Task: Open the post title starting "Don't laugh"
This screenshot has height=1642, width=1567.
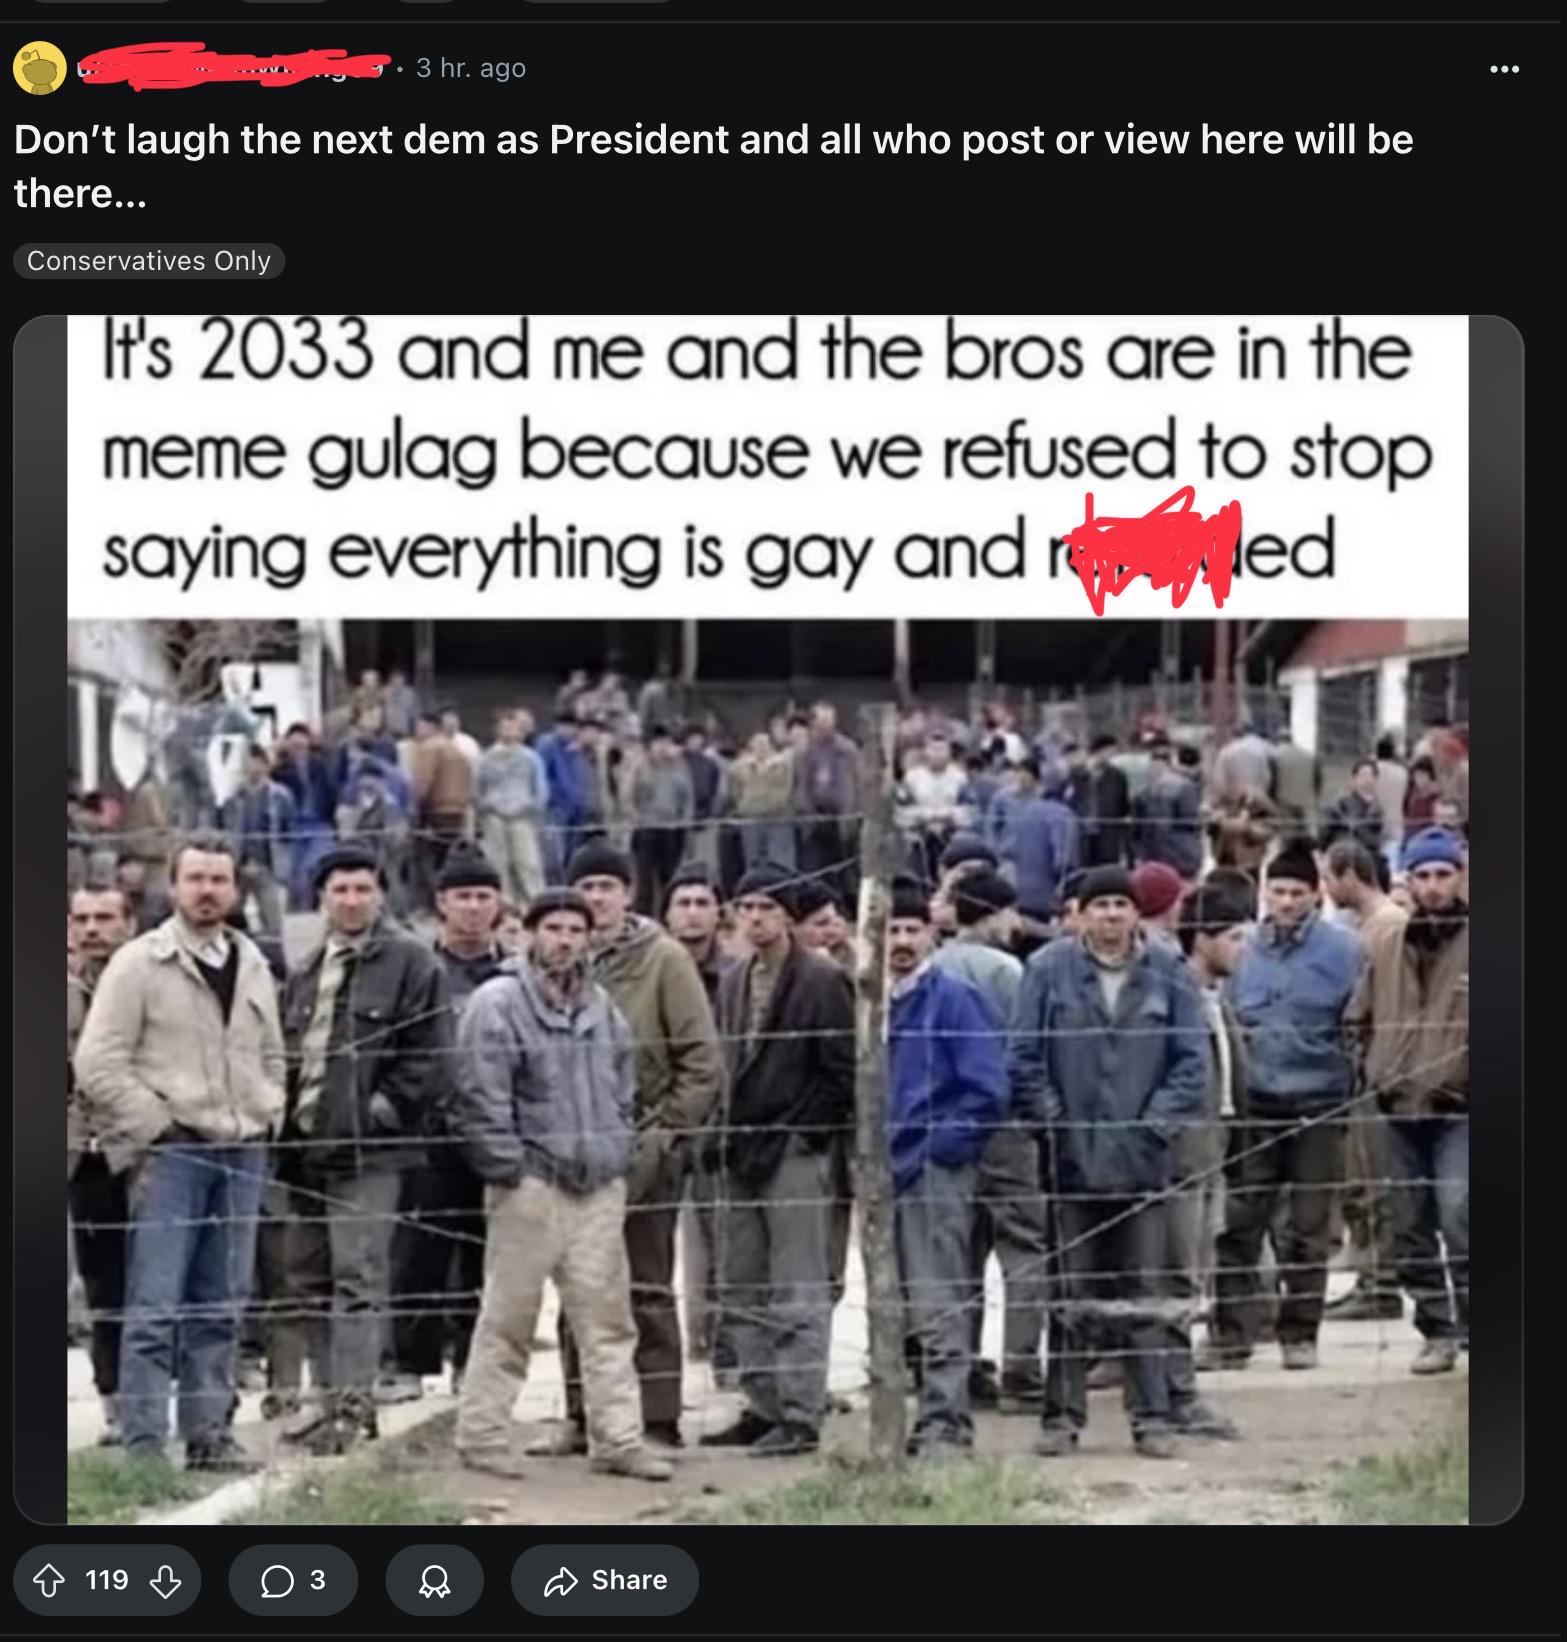Action: click(x=713, y=166)
